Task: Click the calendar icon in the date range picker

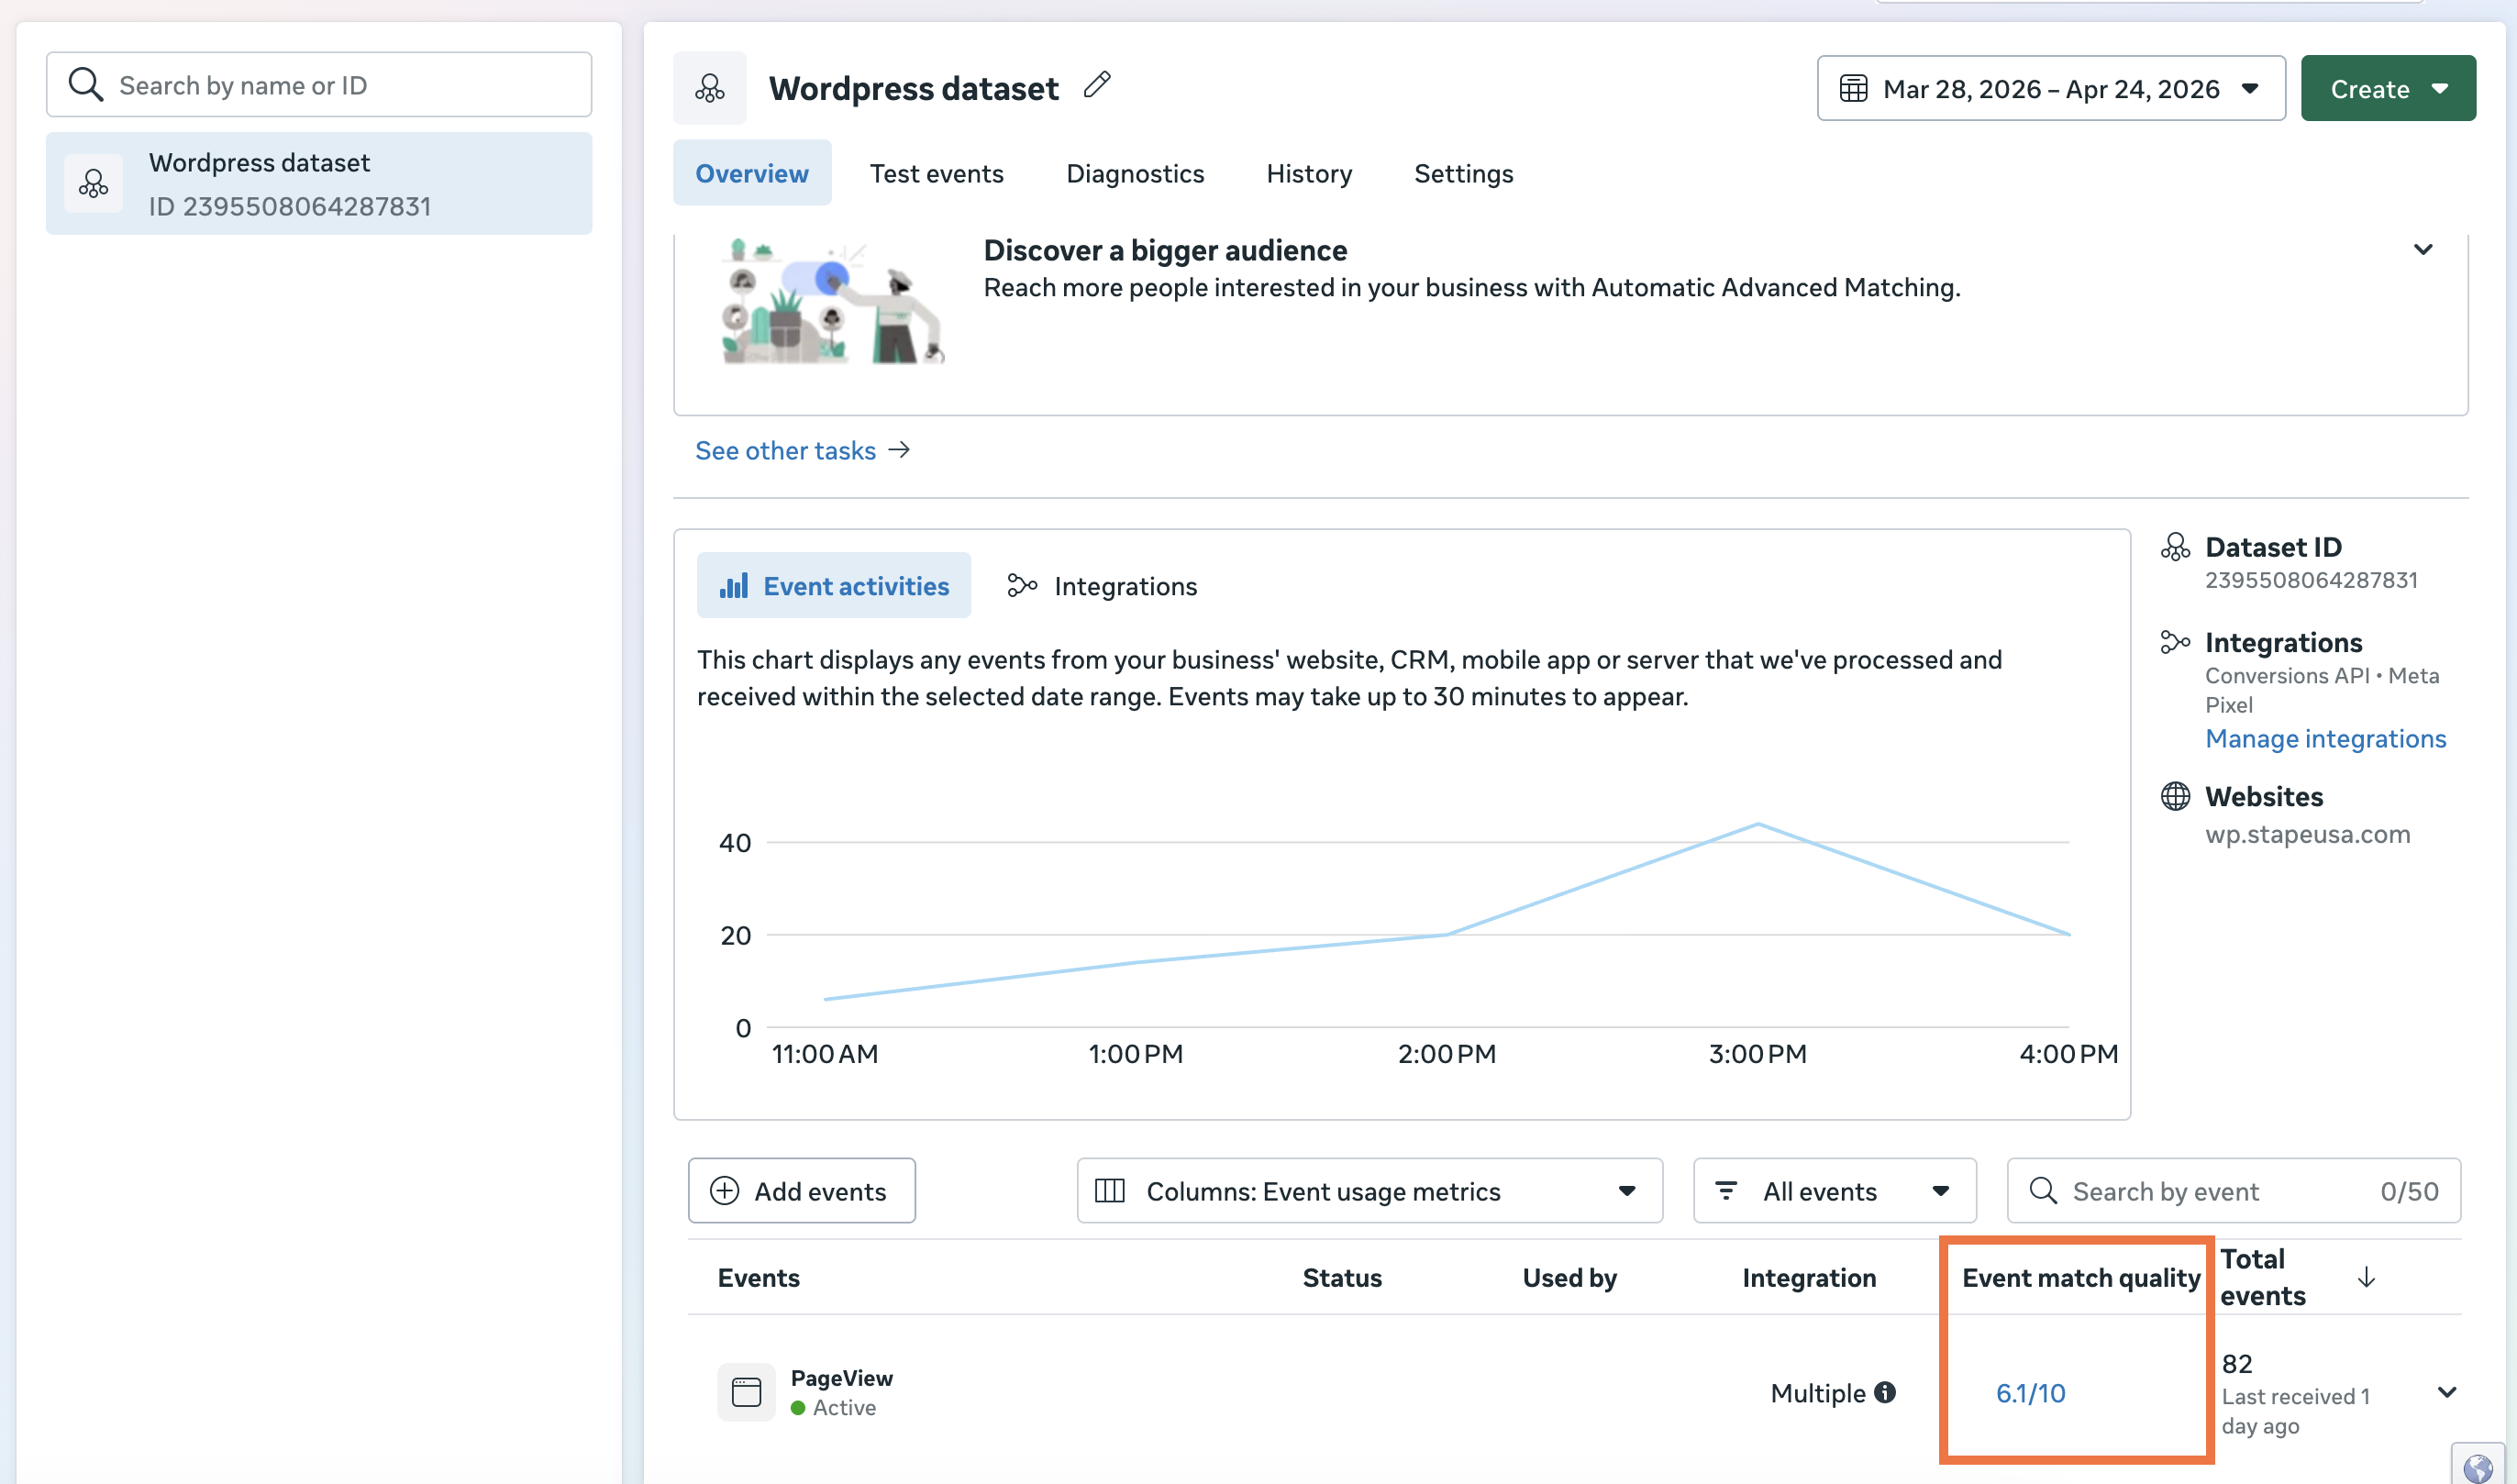Action: pos(1853,89)
